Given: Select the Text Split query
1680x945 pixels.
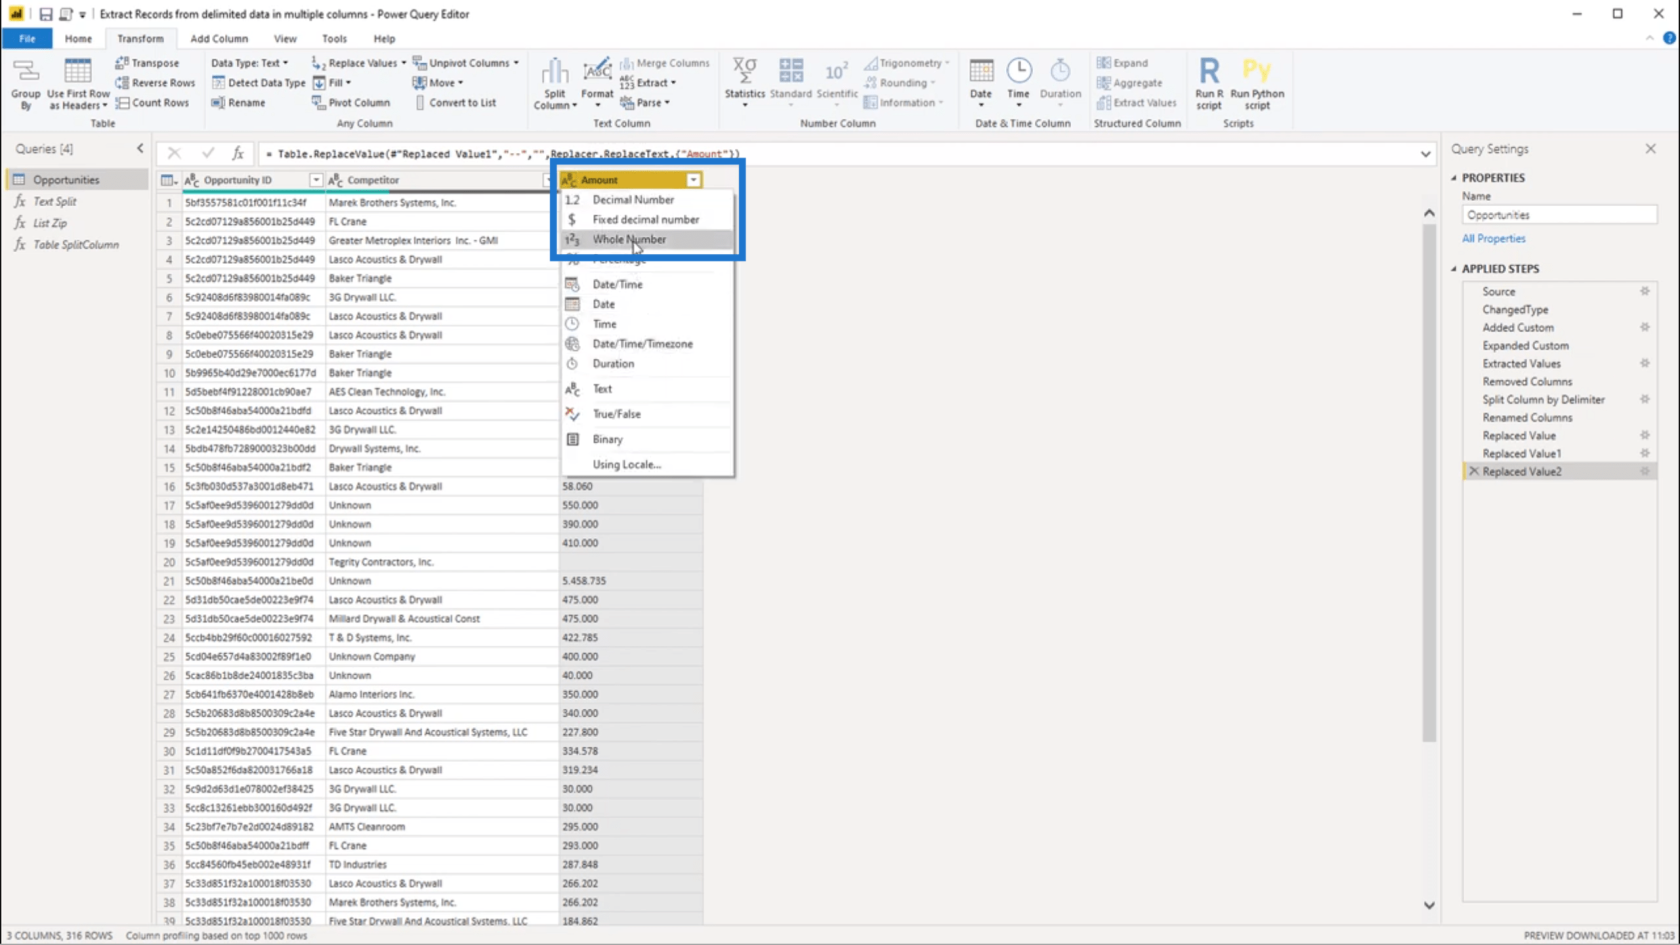Looking at the screenshot, I should (54, 201).
